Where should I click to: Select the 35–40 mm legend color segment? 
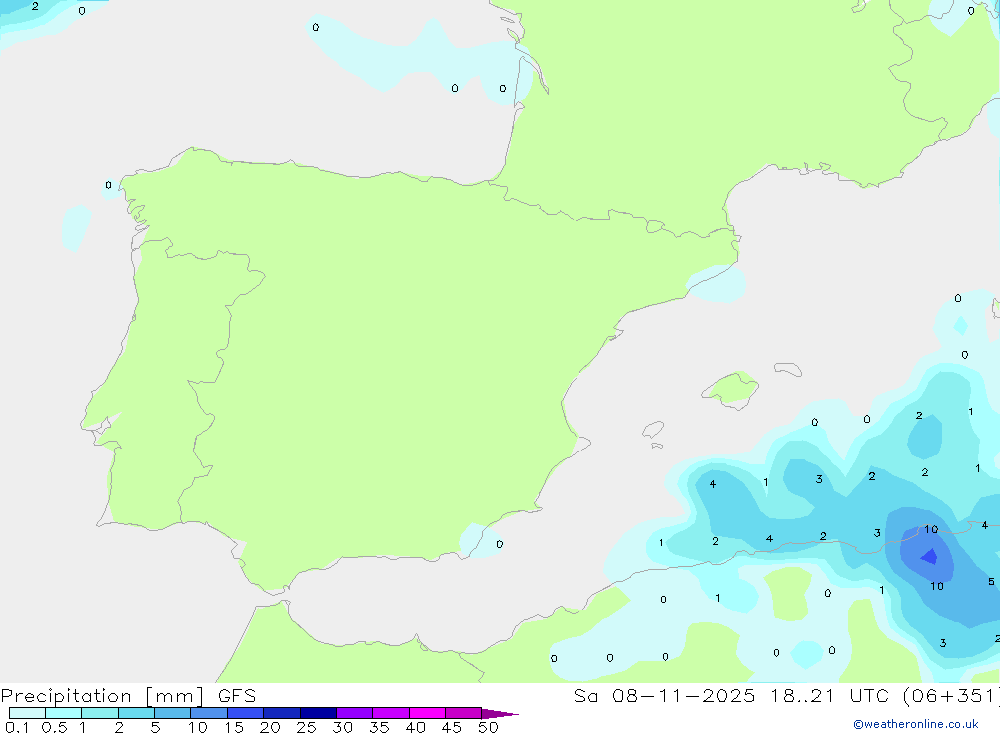(x=390, y=713)
